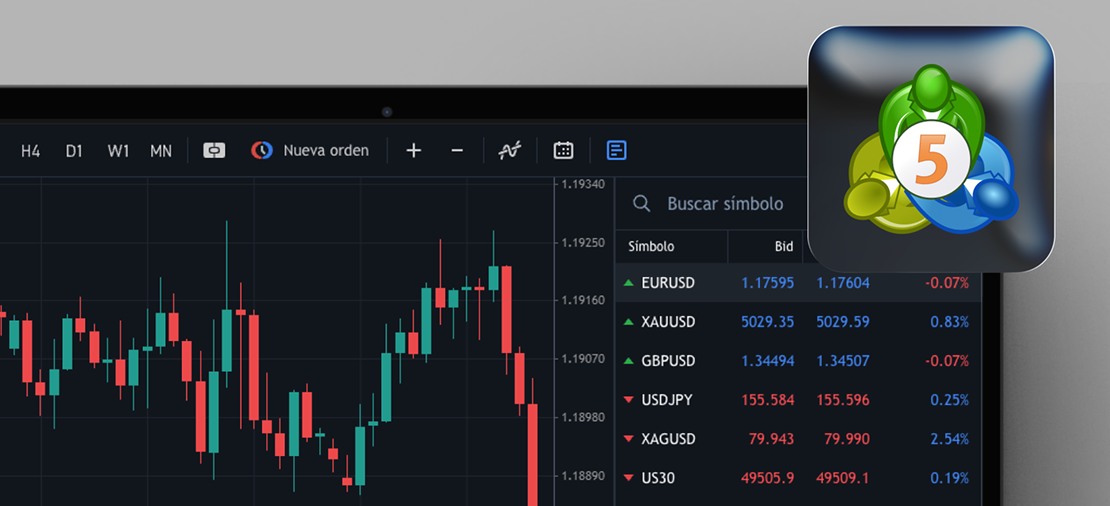Click XAGUSD daily change 2.54%

[x=949, y=439]
